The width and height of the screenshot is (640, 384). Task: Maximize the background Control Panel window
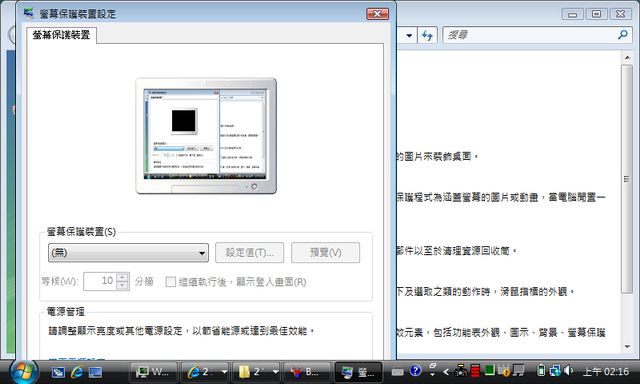[x=596, y=14]
